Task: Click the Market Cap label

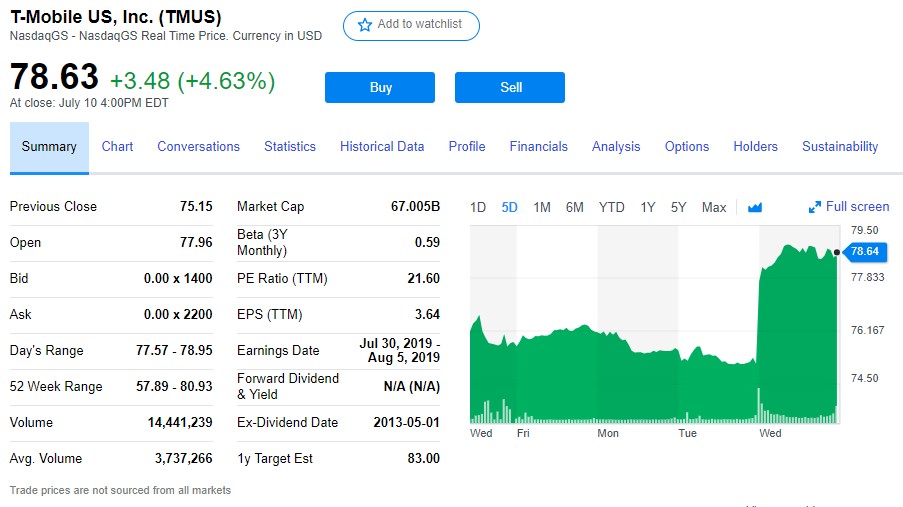Action: tap(271, 206)
